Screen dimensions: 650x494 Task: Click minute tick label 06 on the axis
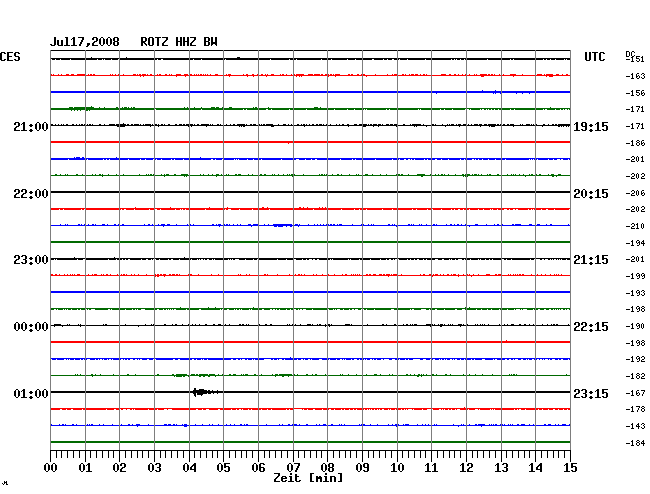[258, 468]
